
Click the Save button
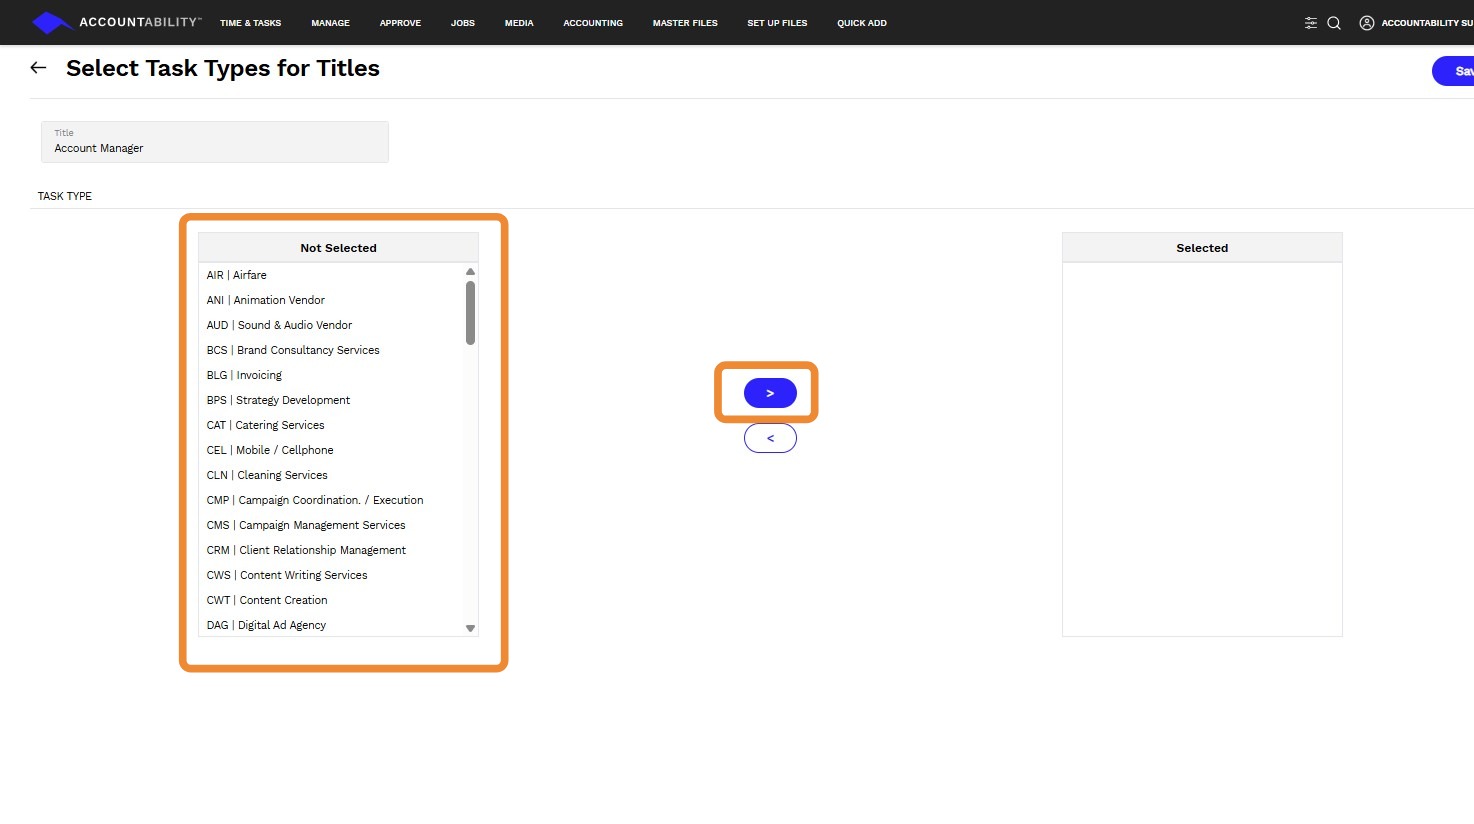[1454, 71]
